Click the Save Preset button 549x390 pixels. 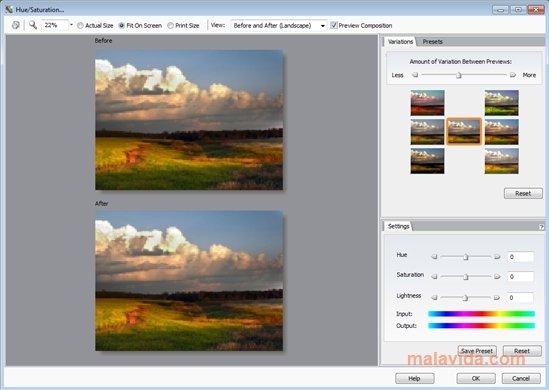[477, 350]
